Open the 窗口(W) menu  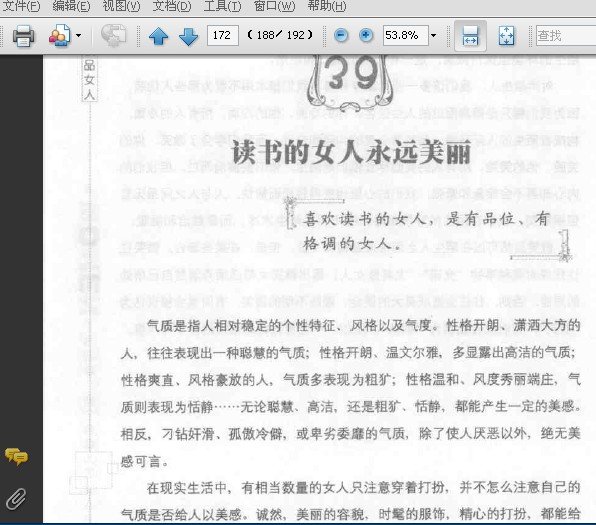point(274,6)
